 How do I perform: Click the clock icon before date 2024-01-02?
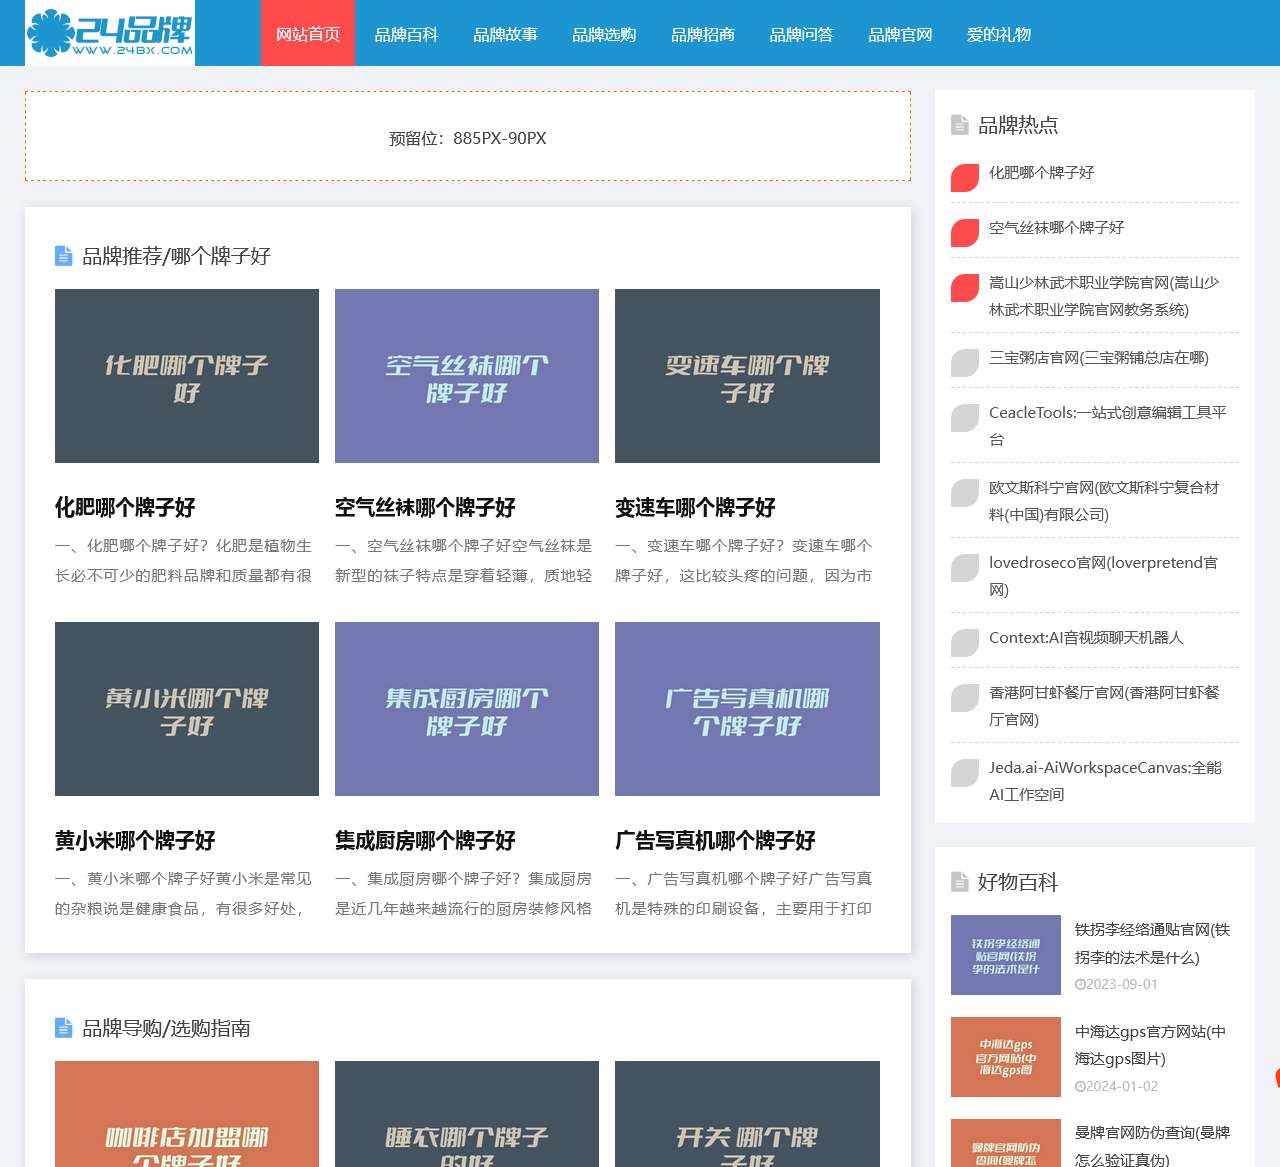[1080, 1086]
